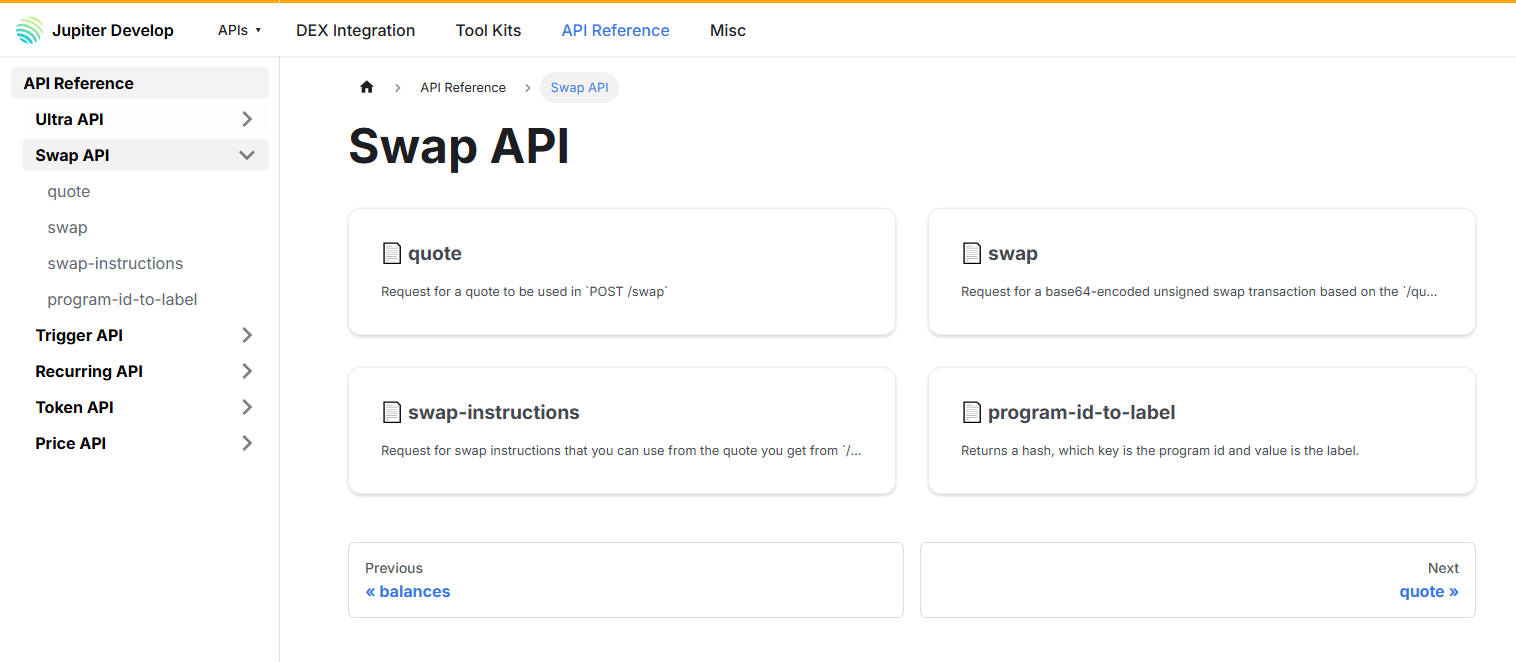This screenshot has height=662, width=1516.
Task: Expand the Ultra API sidebar section
Action: coord(247,119)
